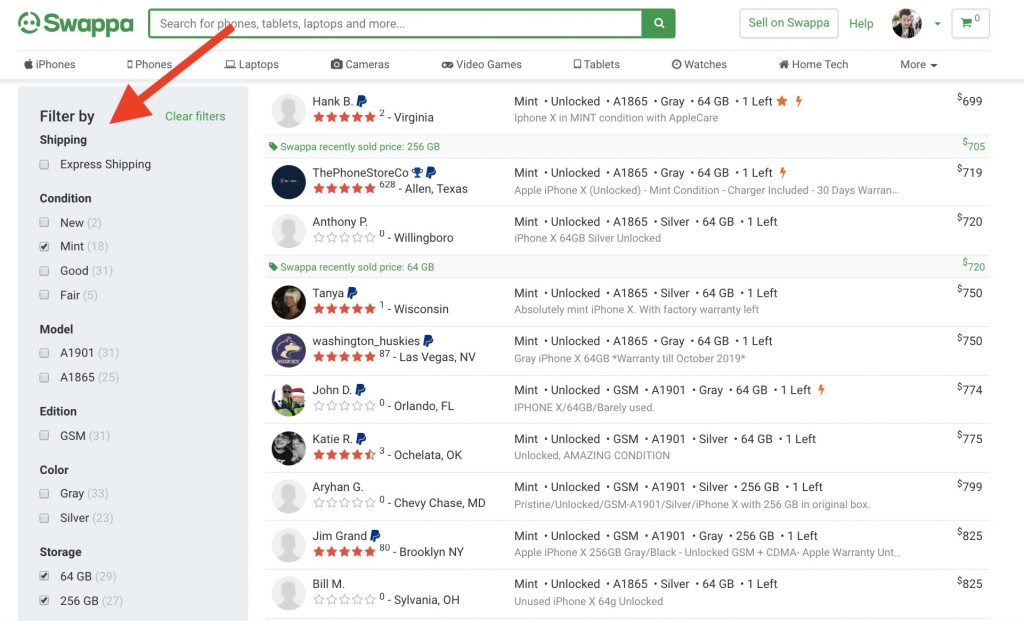Image resolution: width=1024 pixels, height=621 pixels.
Task: Go to the Video Games category
Action: tap(481, 65)
